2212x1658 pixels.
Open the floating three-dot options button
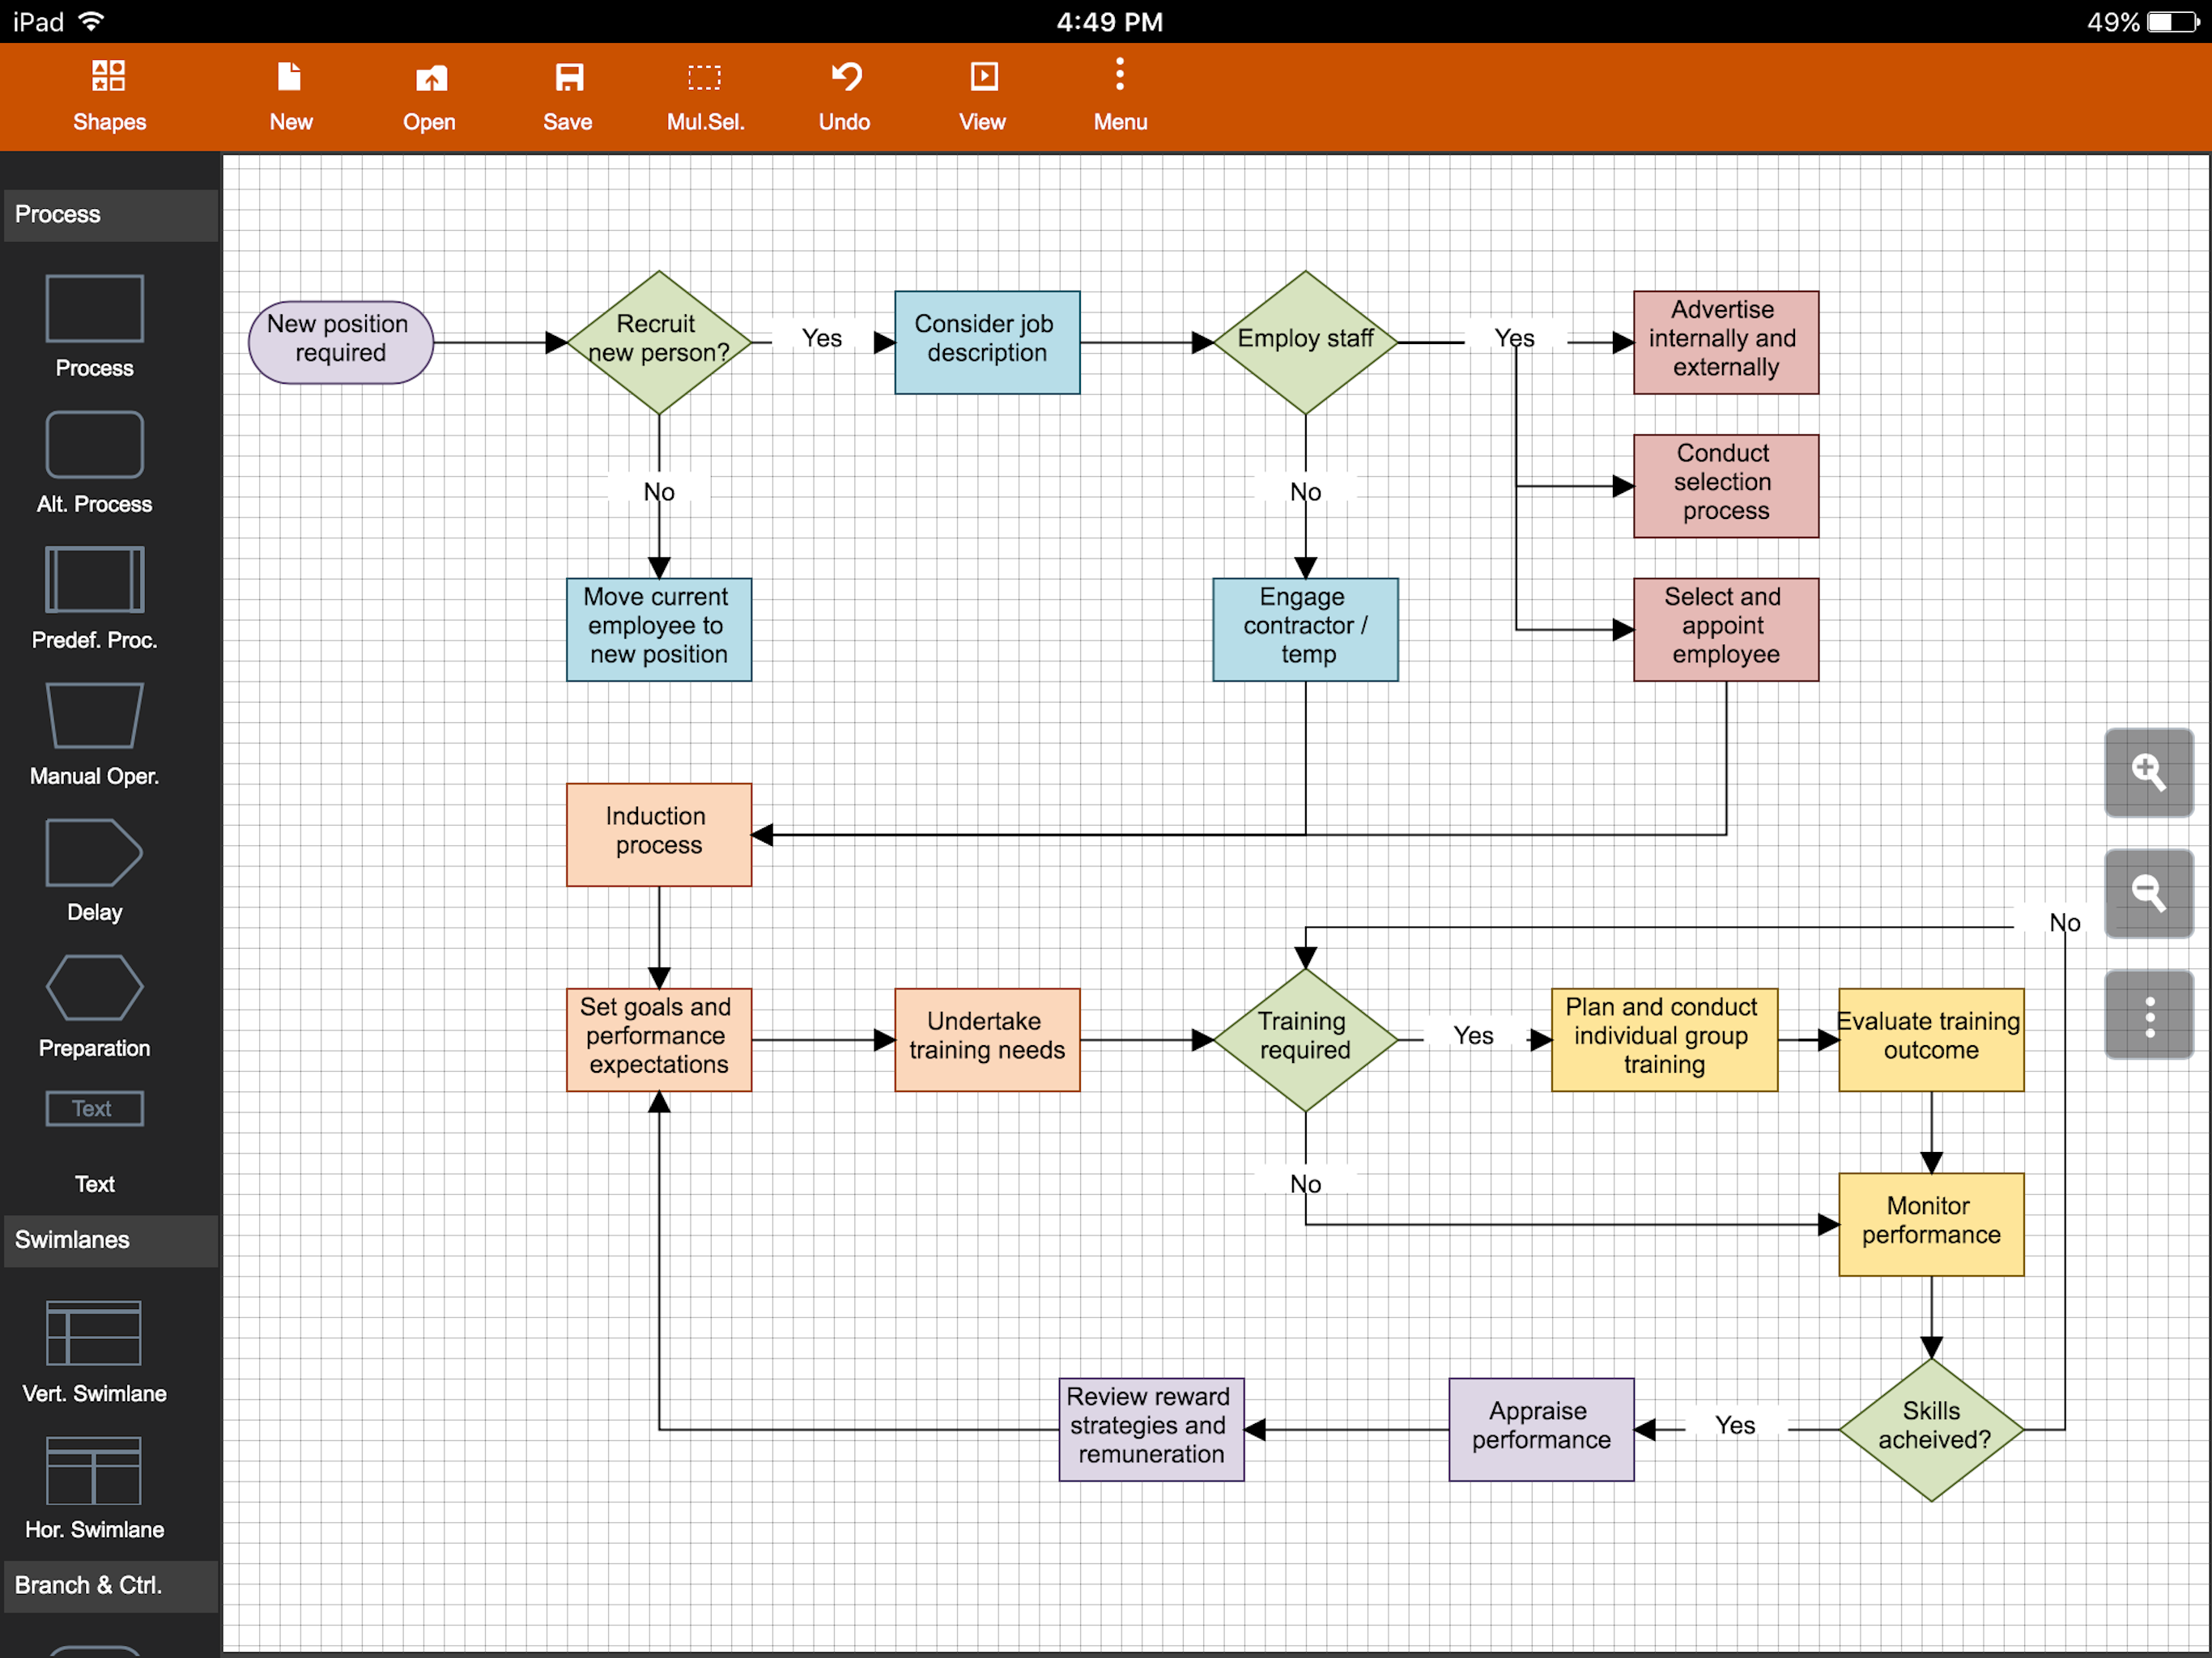pyautogui.click(x=2149, y=1016)
